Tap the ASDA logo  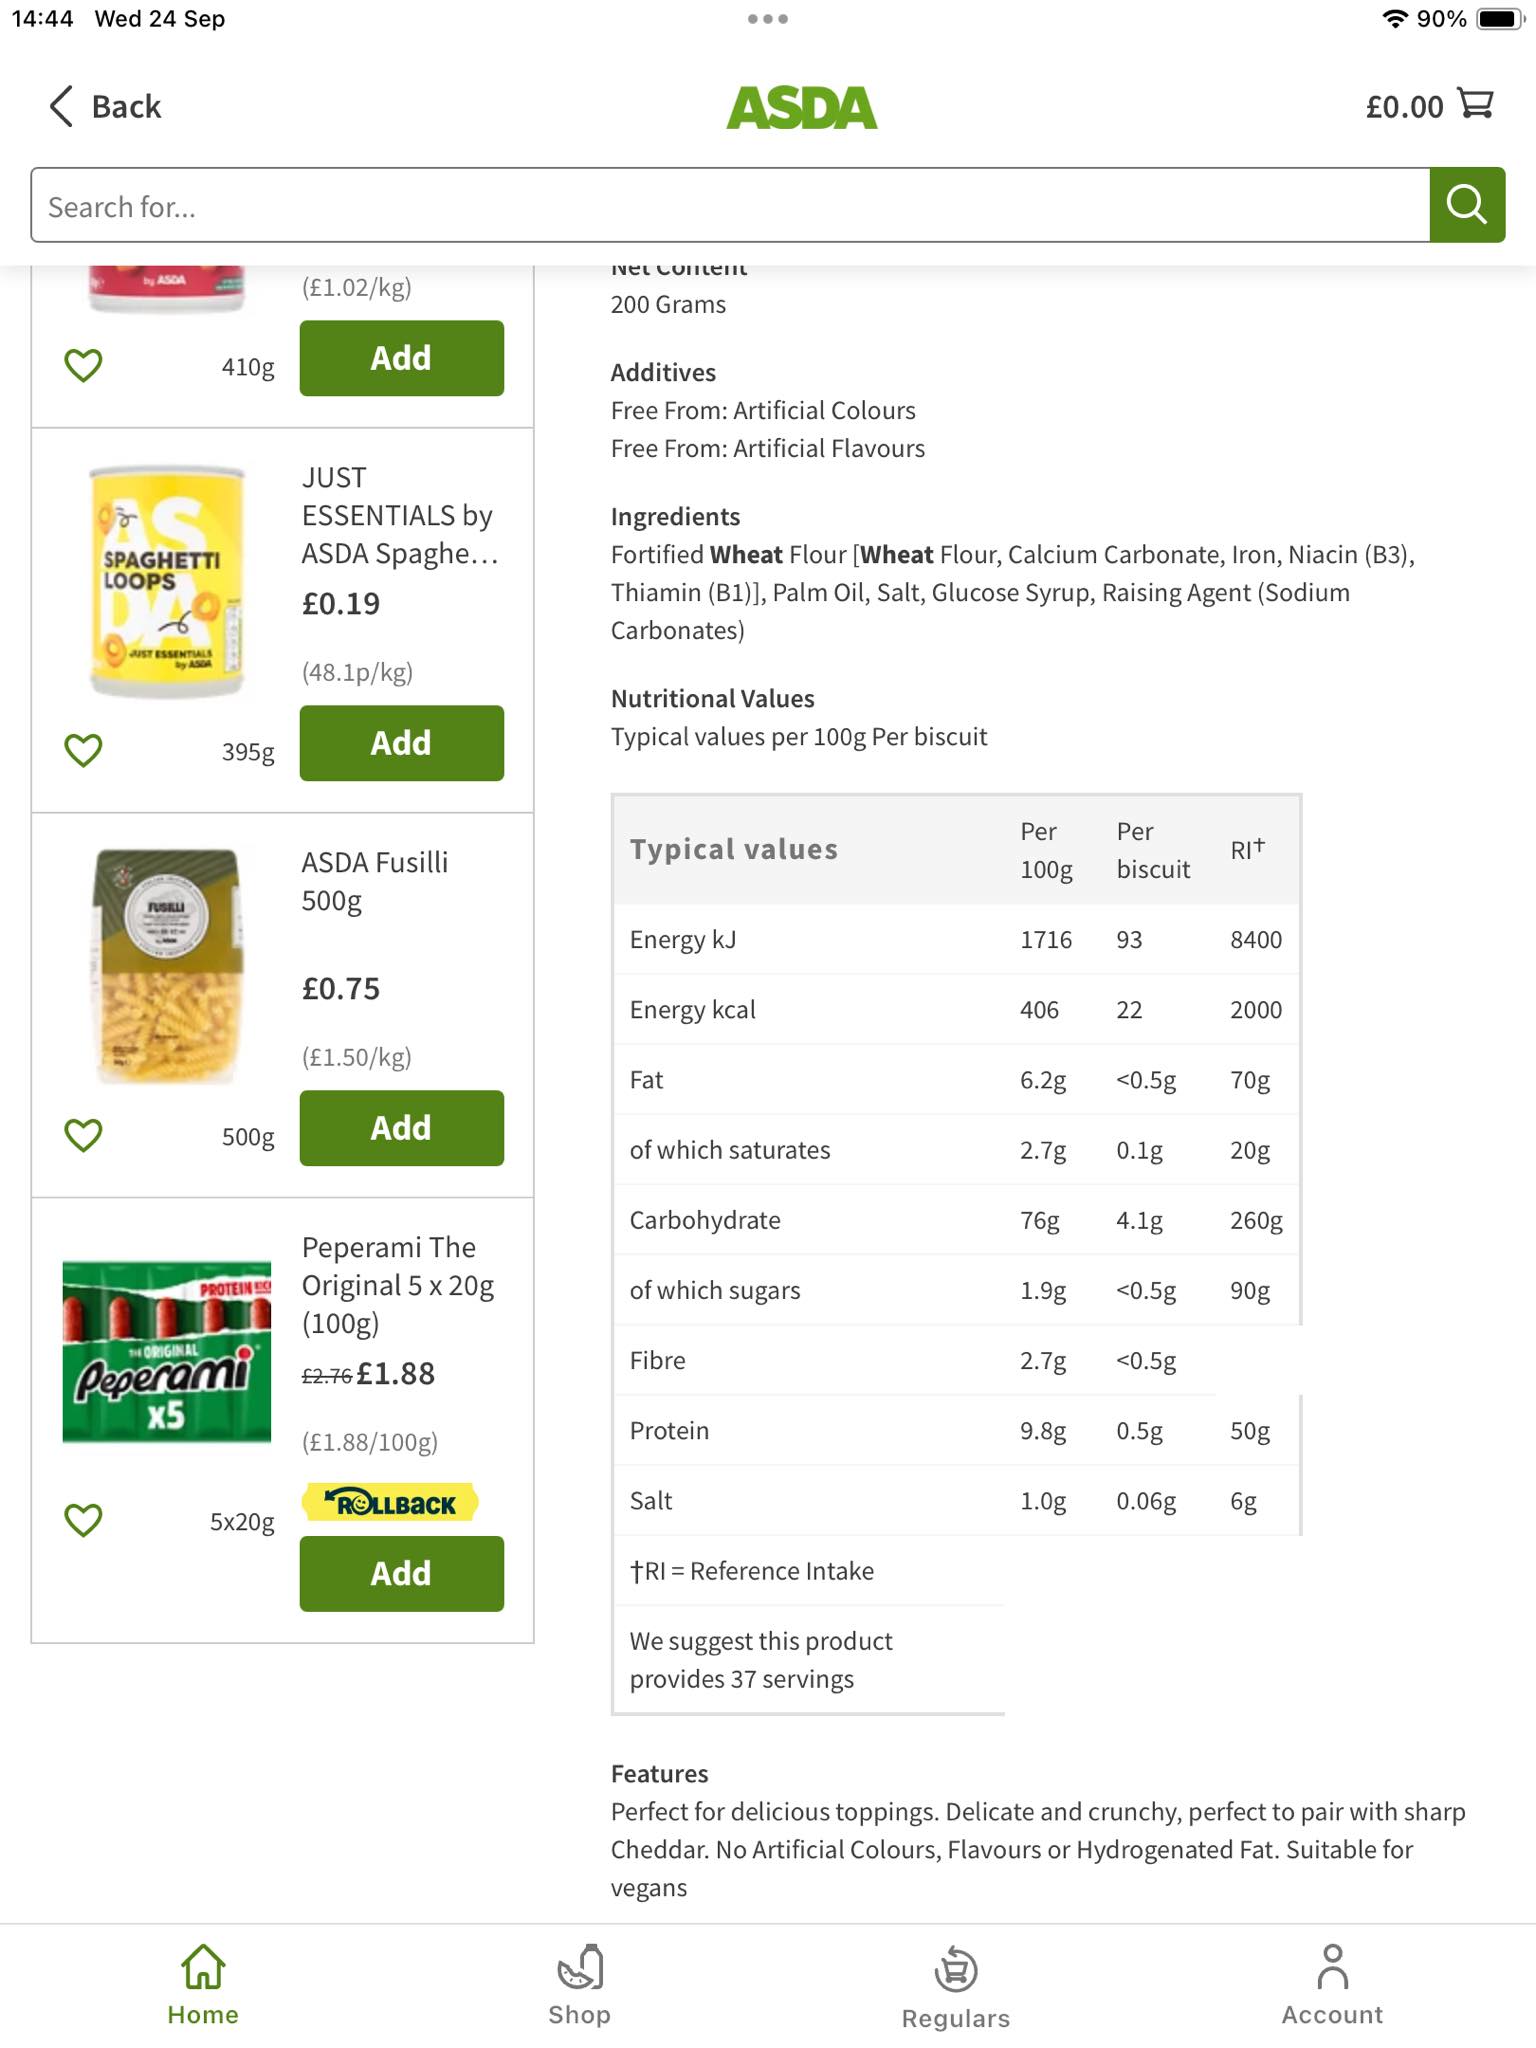click(x=802, y=107)
